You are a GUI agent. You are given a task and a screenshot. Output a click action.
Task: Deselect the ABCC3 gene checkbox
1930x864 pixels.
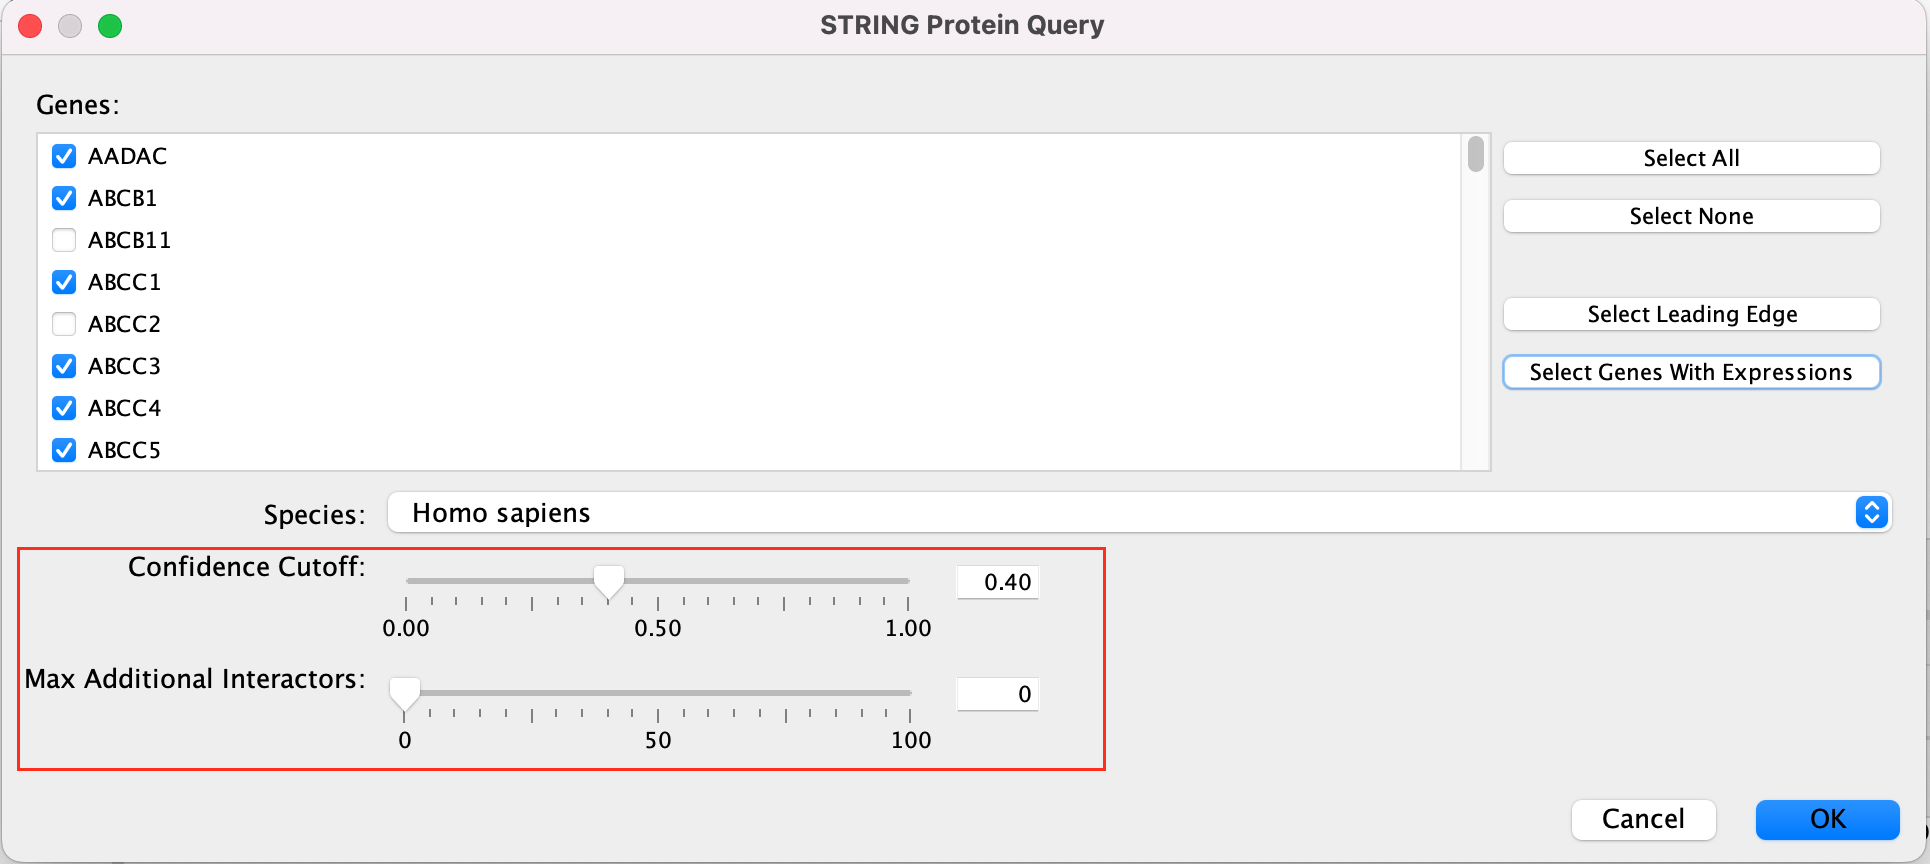[x=64, y=366]
